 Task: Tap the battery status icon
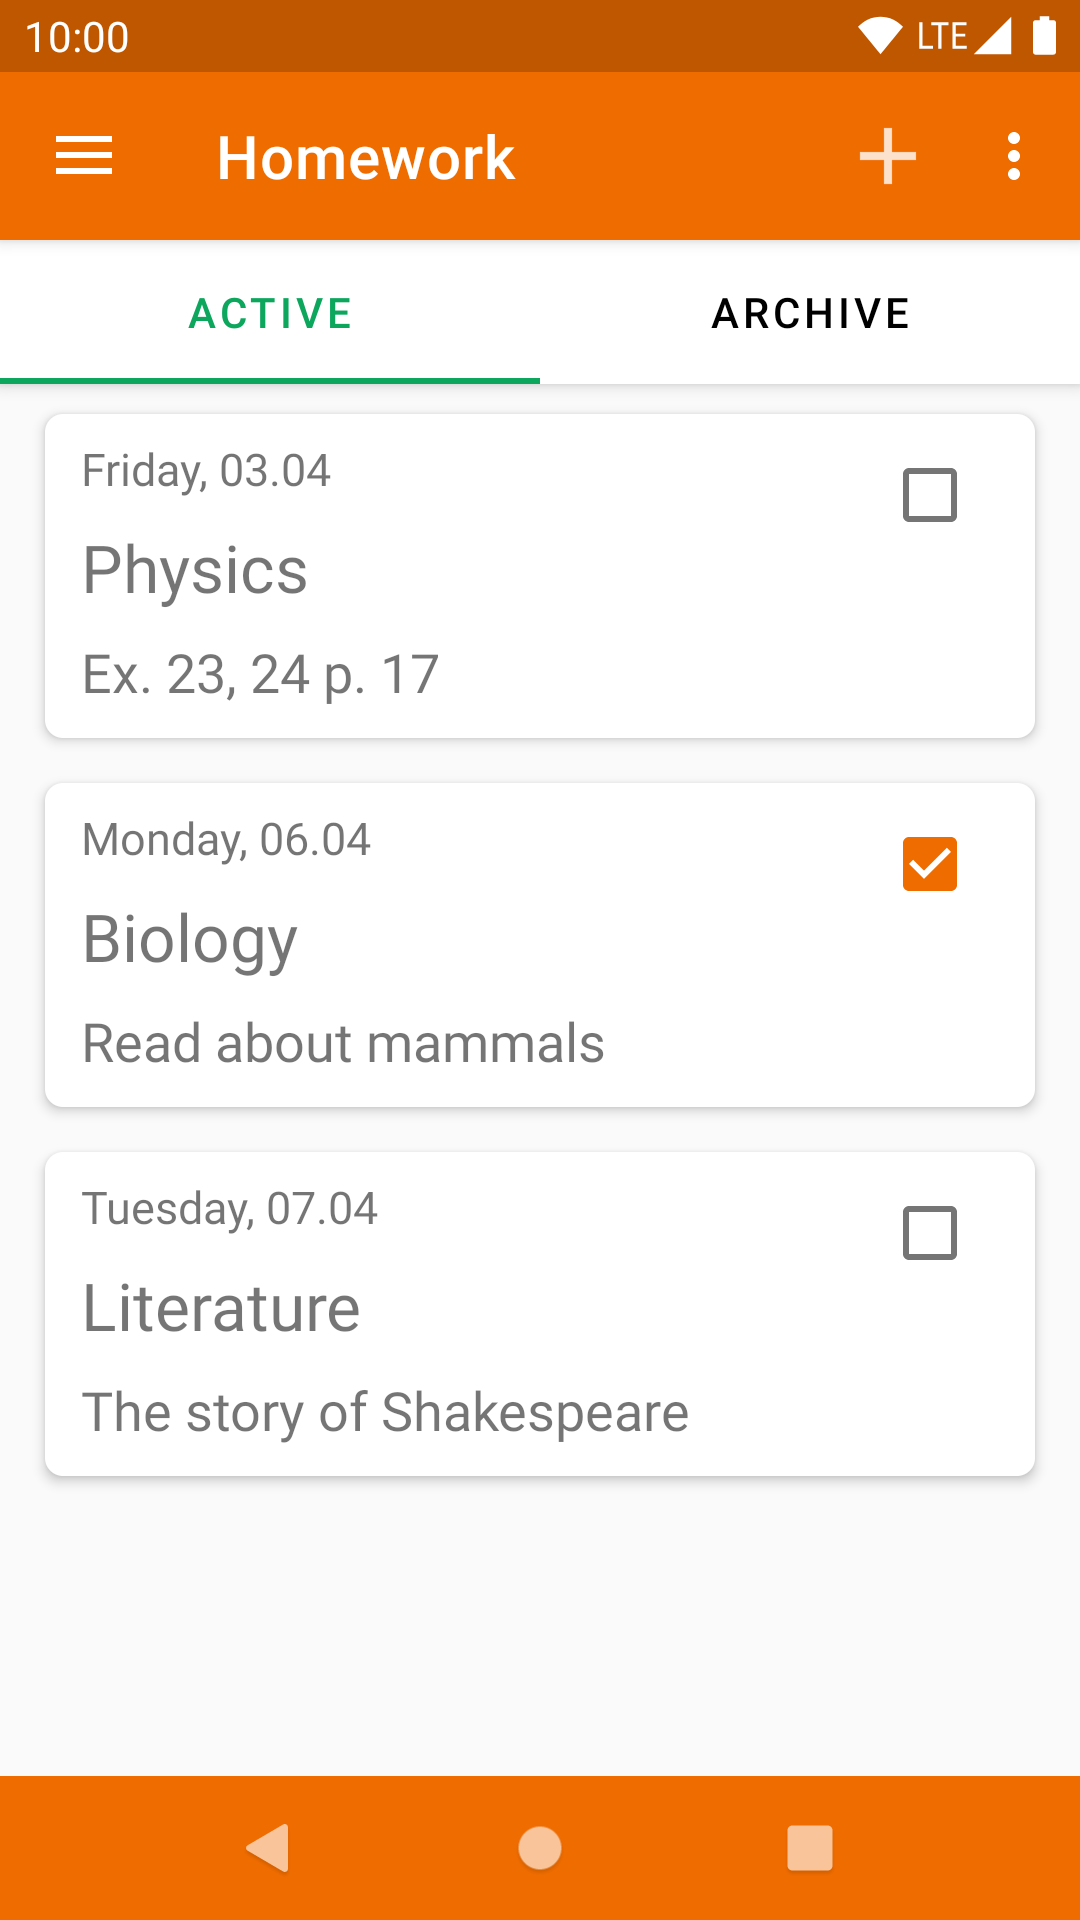click(x=1044, y=36)
